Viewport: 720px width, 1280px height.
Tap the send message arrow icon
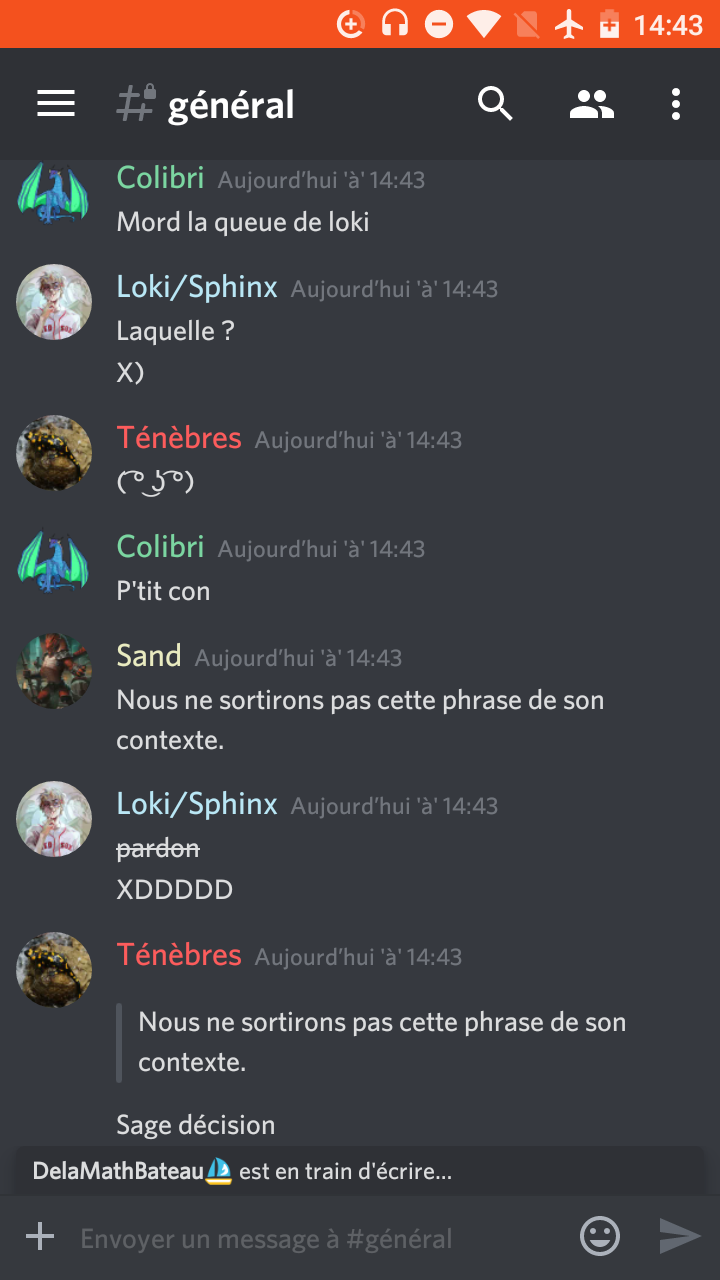(x=680, y=1237)
